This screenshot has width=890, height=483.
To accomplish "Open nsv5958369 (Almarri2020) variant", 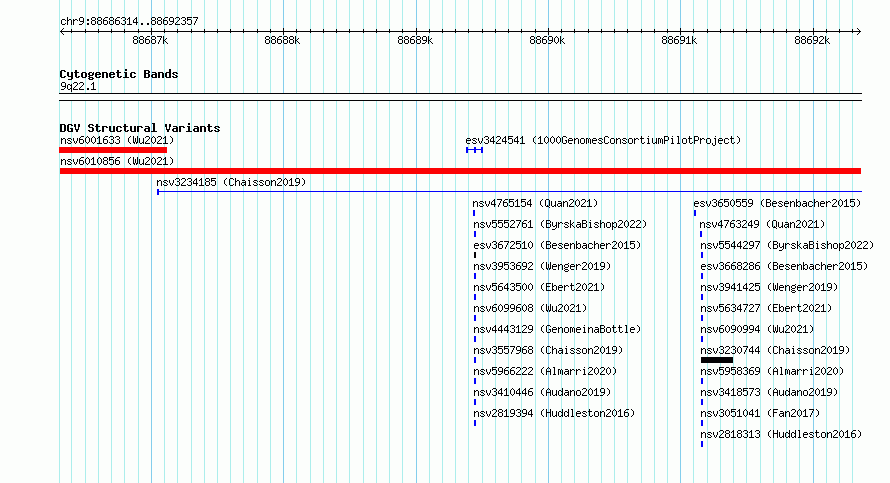I will coord(772,371).
